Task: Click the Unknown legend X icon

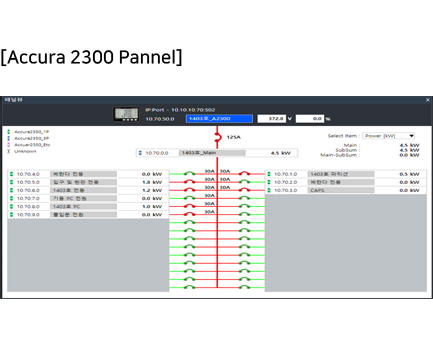Action: point(9,151)
